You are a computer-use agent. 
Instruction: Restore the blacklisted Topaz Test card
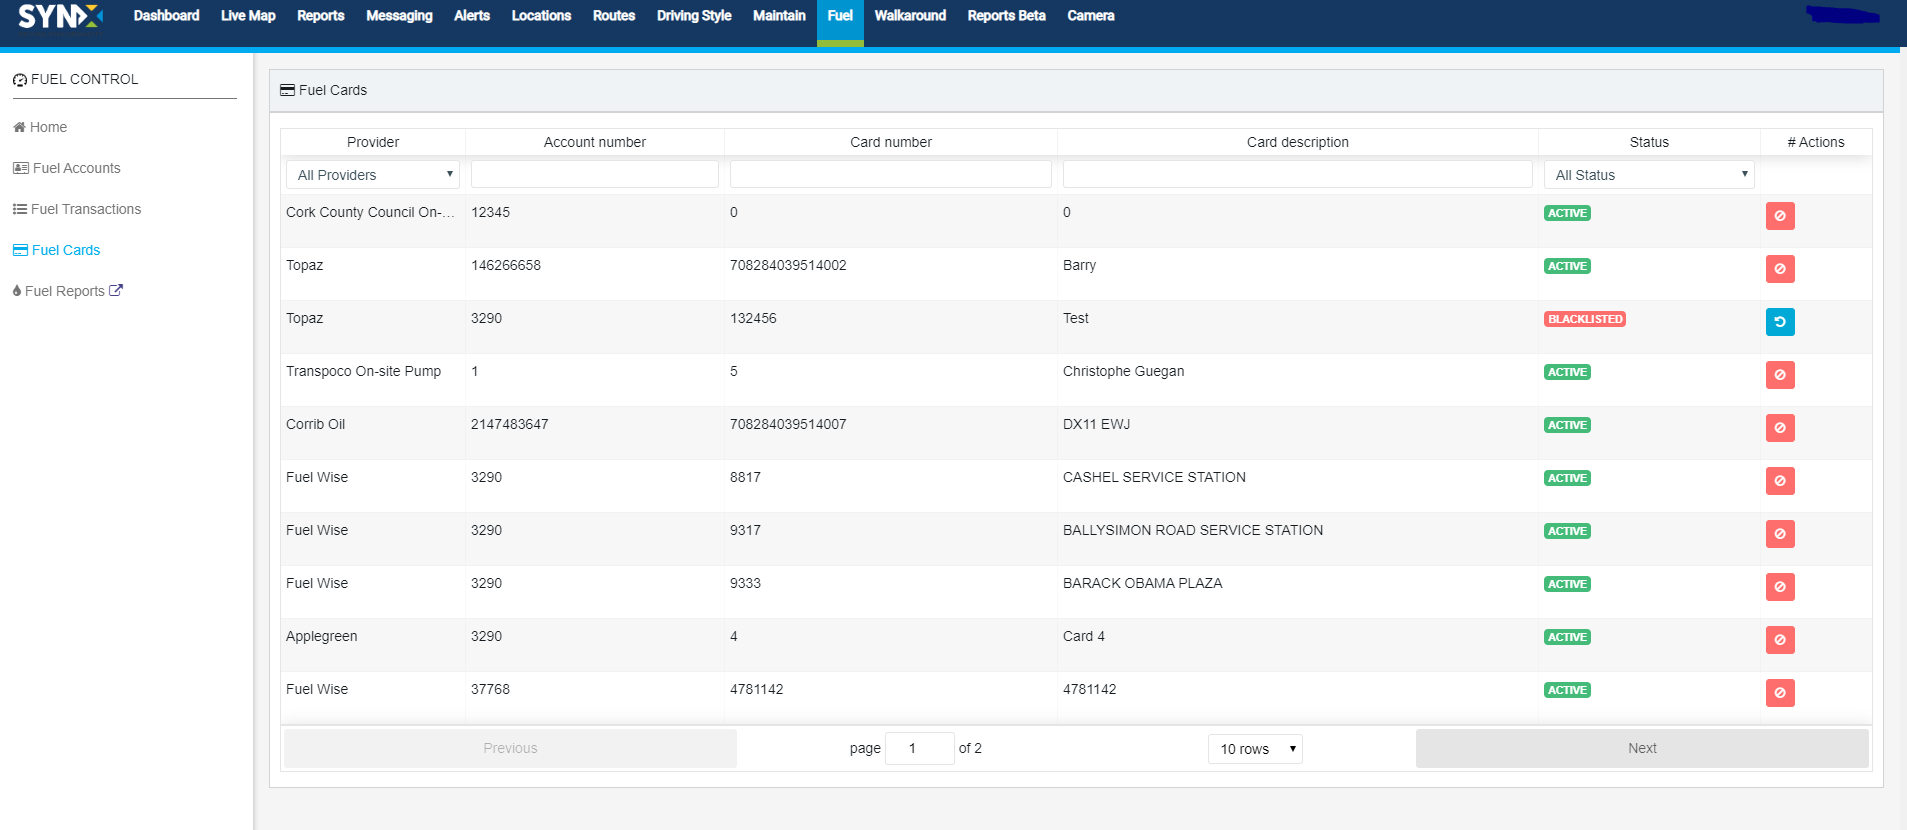[1780, 322]
